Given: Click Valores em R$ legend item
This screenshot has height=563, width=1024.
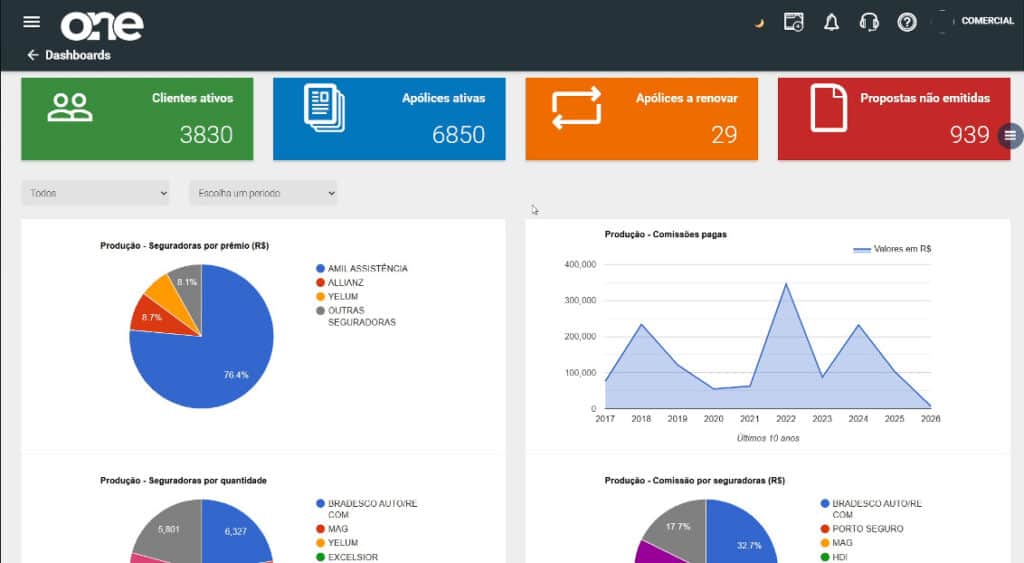Looking at the screenshot, I should click(x=892, y=249).
